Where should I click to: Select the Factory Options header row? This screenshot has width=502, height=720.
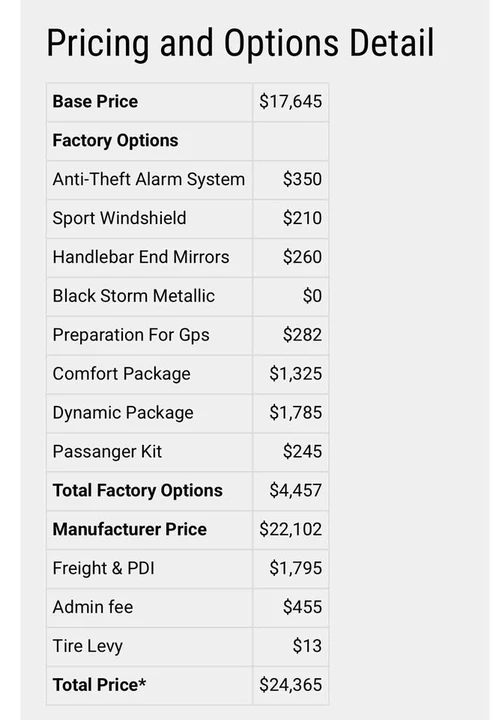[187, 141]
